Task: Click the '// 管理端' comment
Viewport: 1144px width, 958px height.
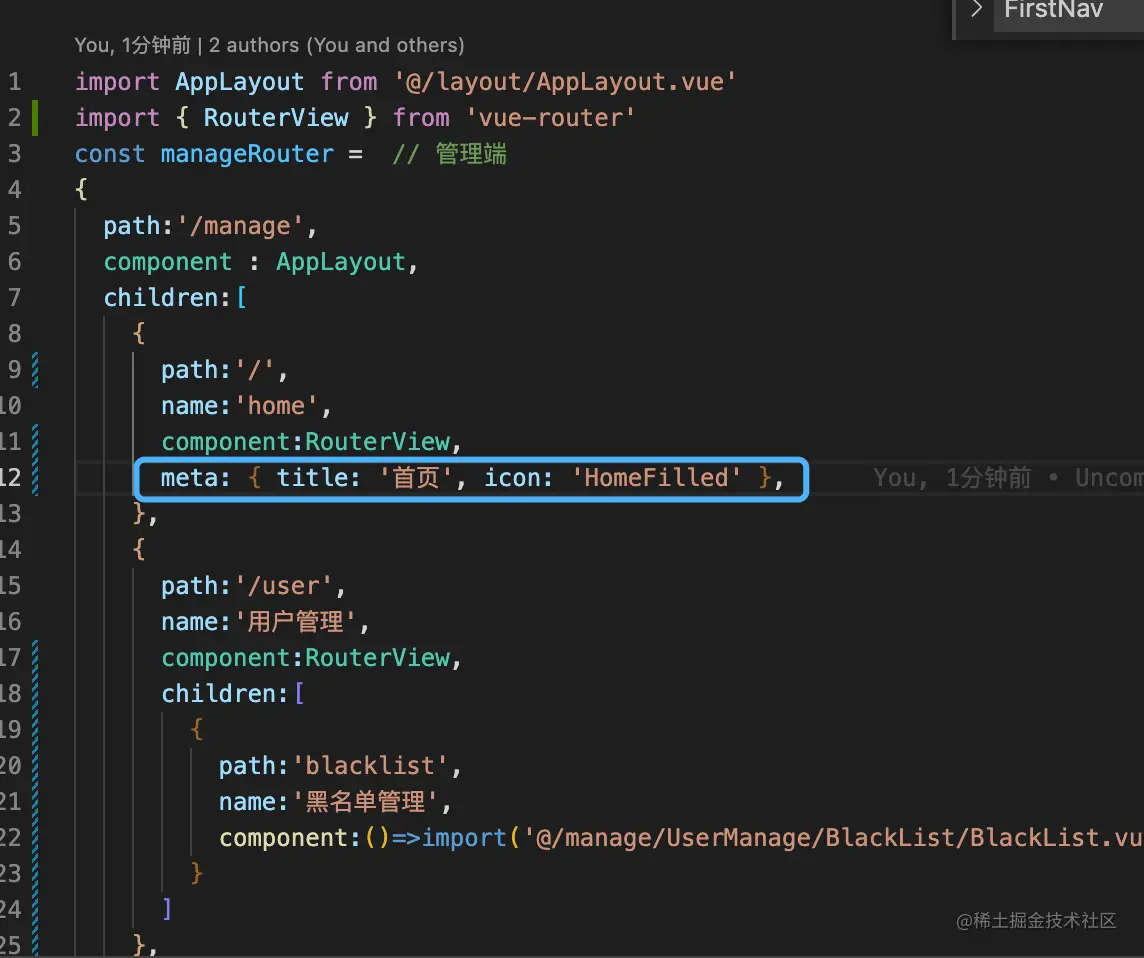Action: click(449, 154)
